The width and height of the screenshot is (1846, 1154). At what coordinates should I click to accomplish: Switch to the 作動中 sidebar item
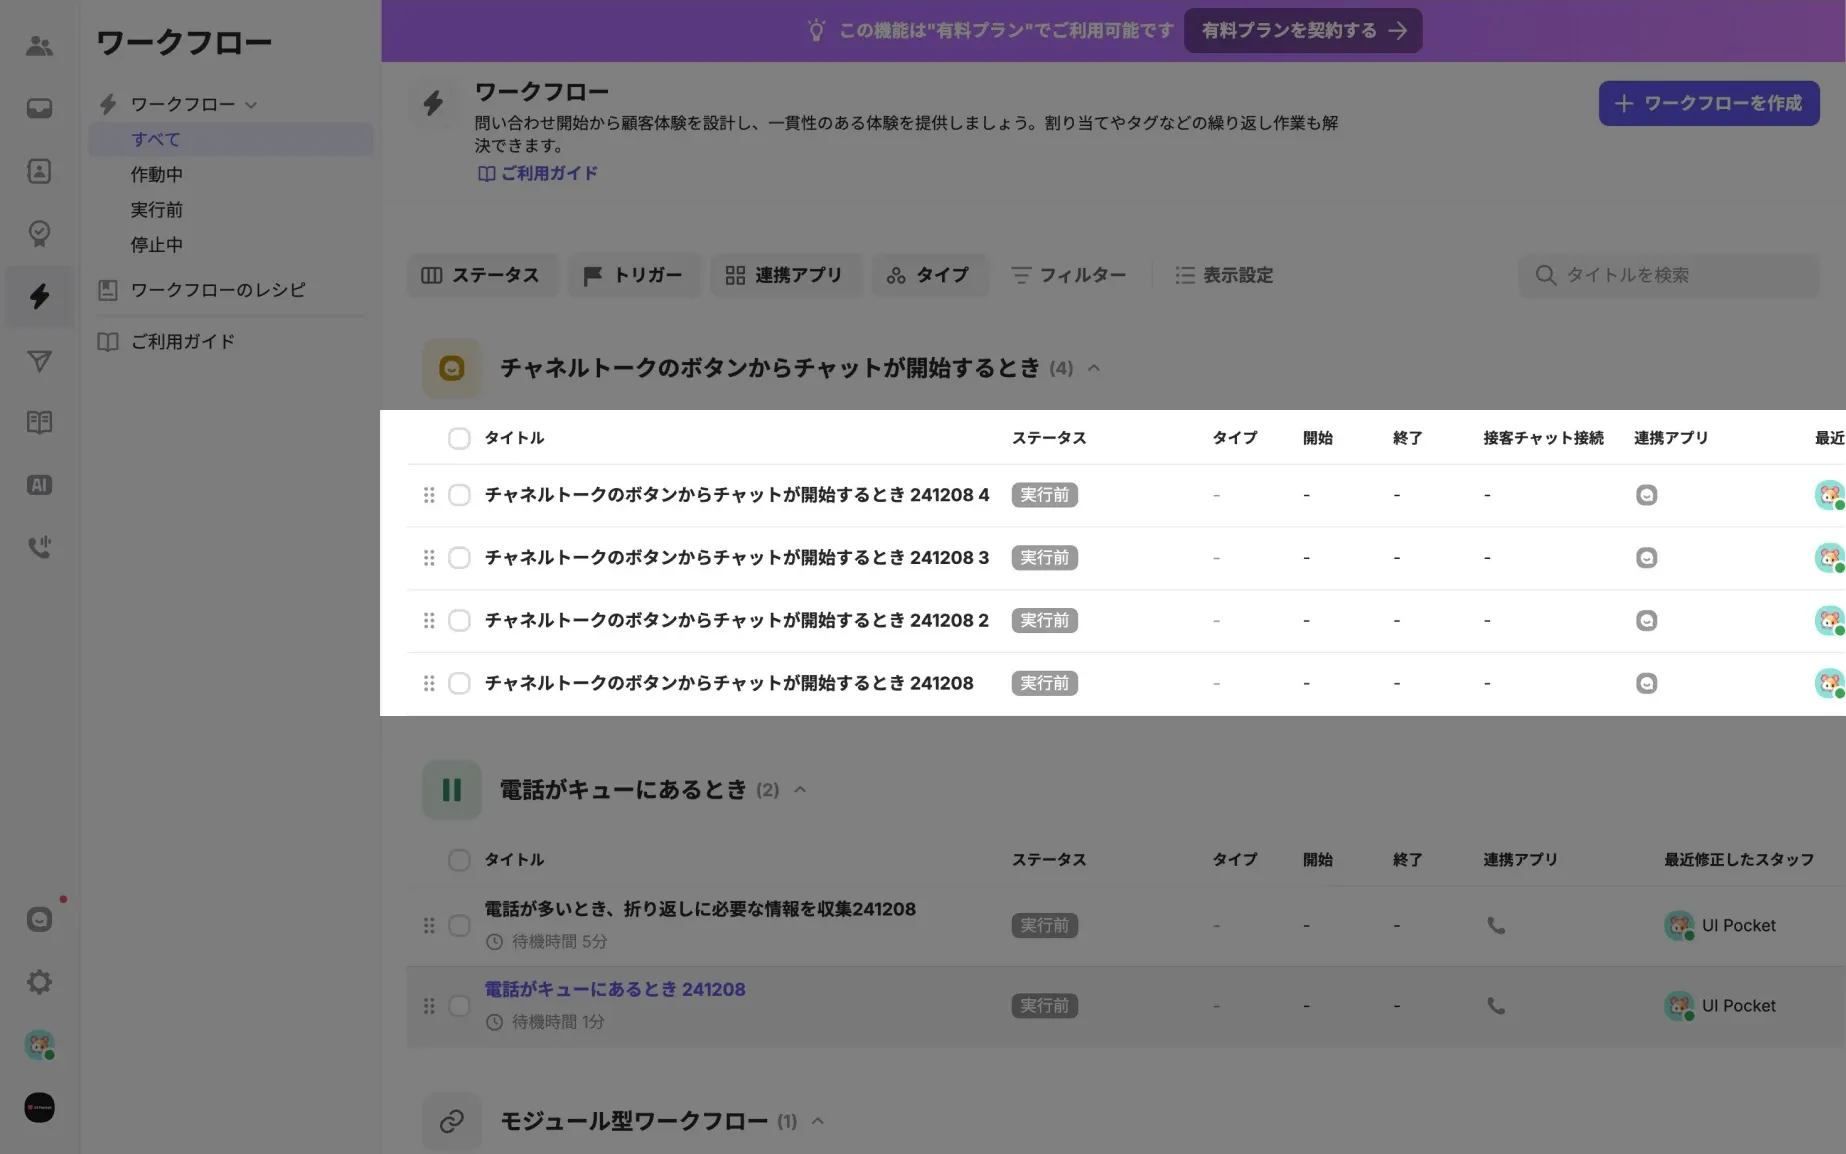pyautogui.click(x=157, y=174)
